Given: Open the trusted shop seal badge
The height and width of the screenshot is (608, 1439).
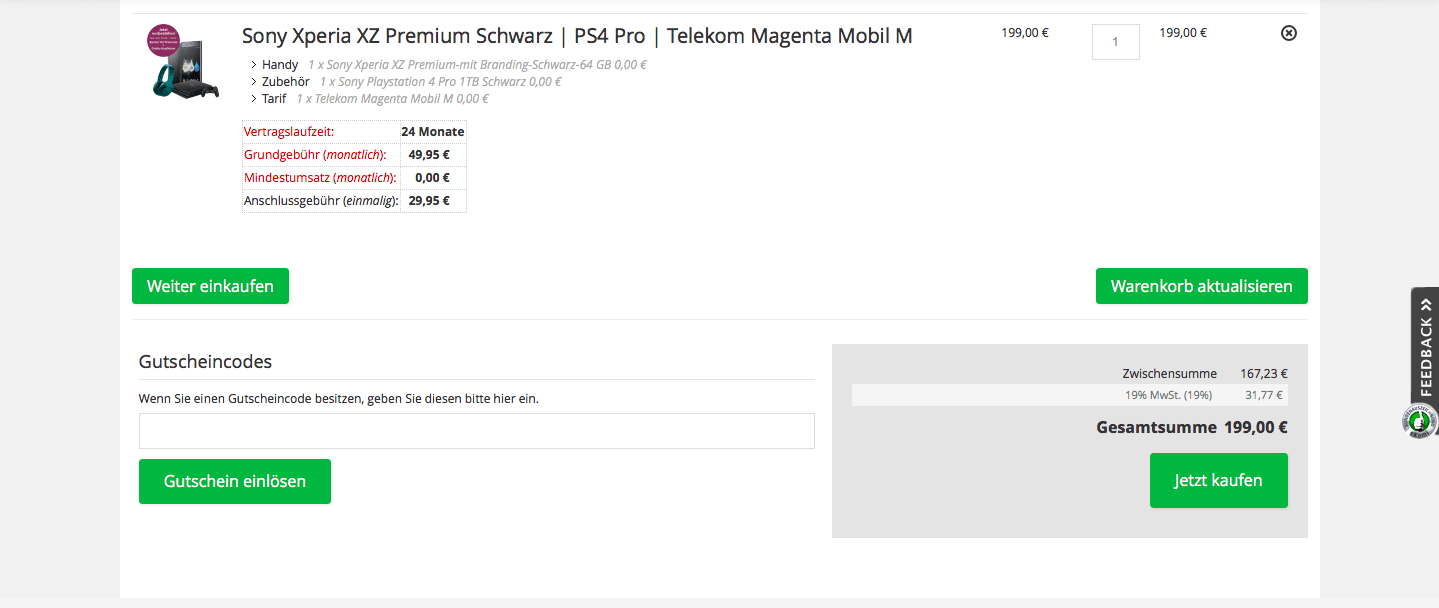Looking at the screenshot, I should [x=1420, y=421].
